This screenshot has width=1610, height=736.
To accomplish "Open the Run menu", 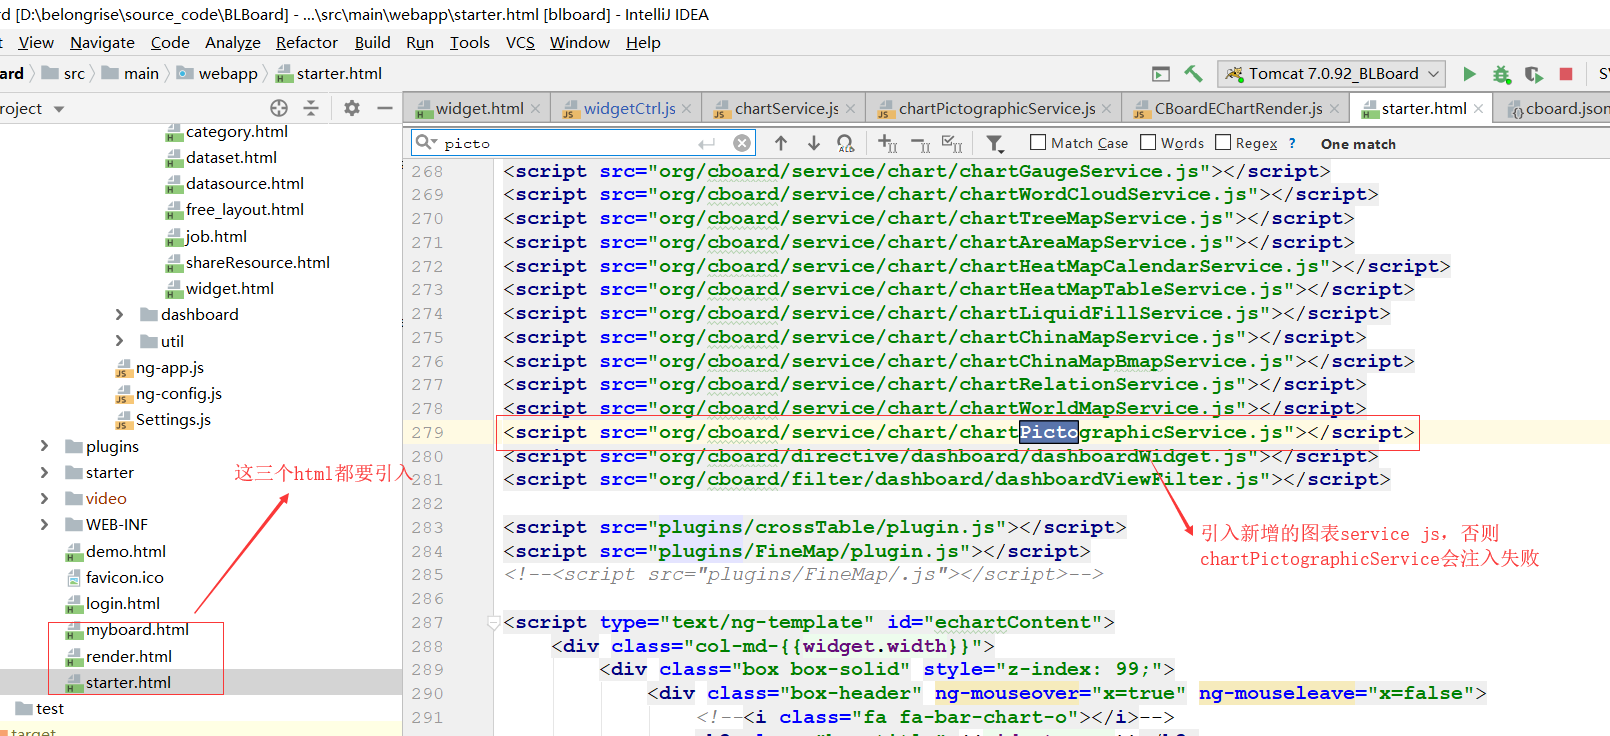I will point(420,42).
